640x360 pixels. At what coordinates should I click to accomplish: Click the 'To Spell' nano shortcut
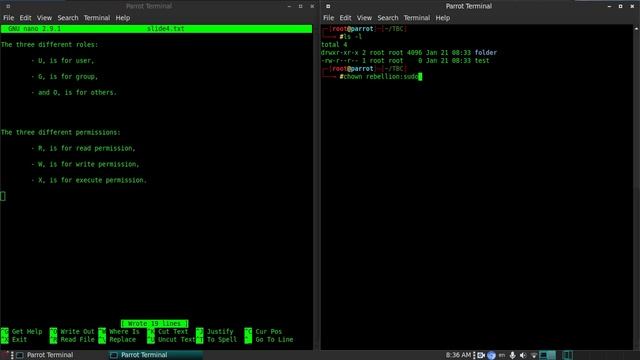point(222,339)
